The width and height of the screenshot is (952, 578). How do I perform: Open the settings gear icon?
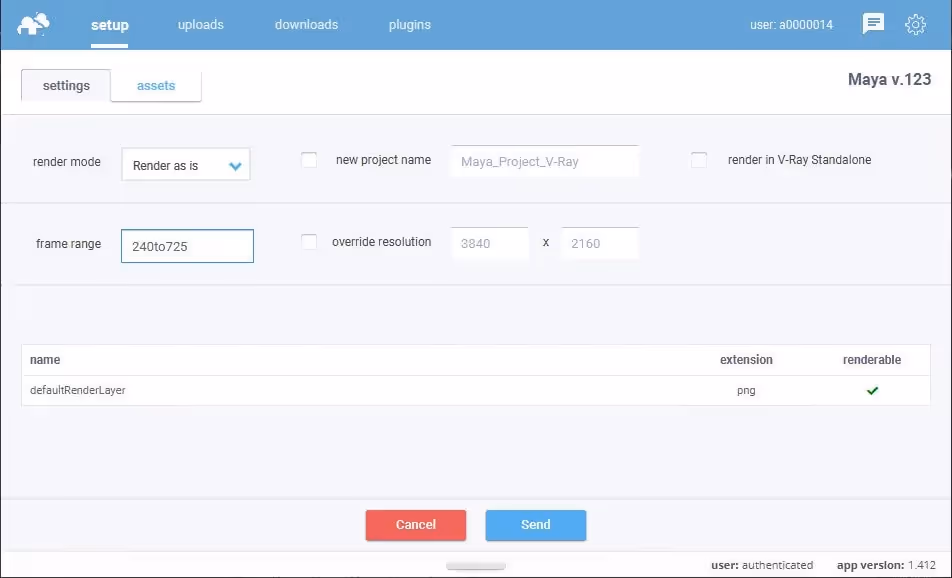[x=916, y=24]
